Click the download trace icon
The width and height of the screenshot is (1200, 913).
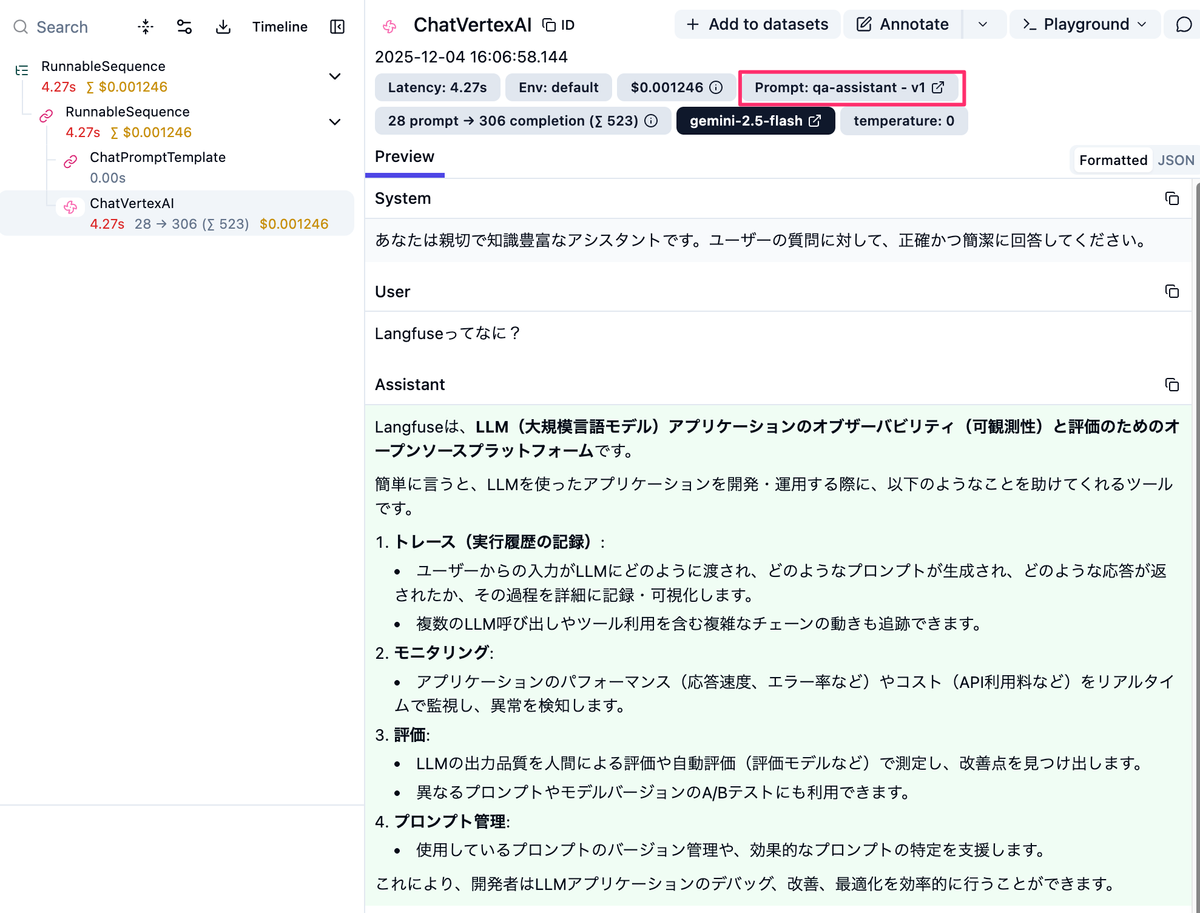[223, 27]
